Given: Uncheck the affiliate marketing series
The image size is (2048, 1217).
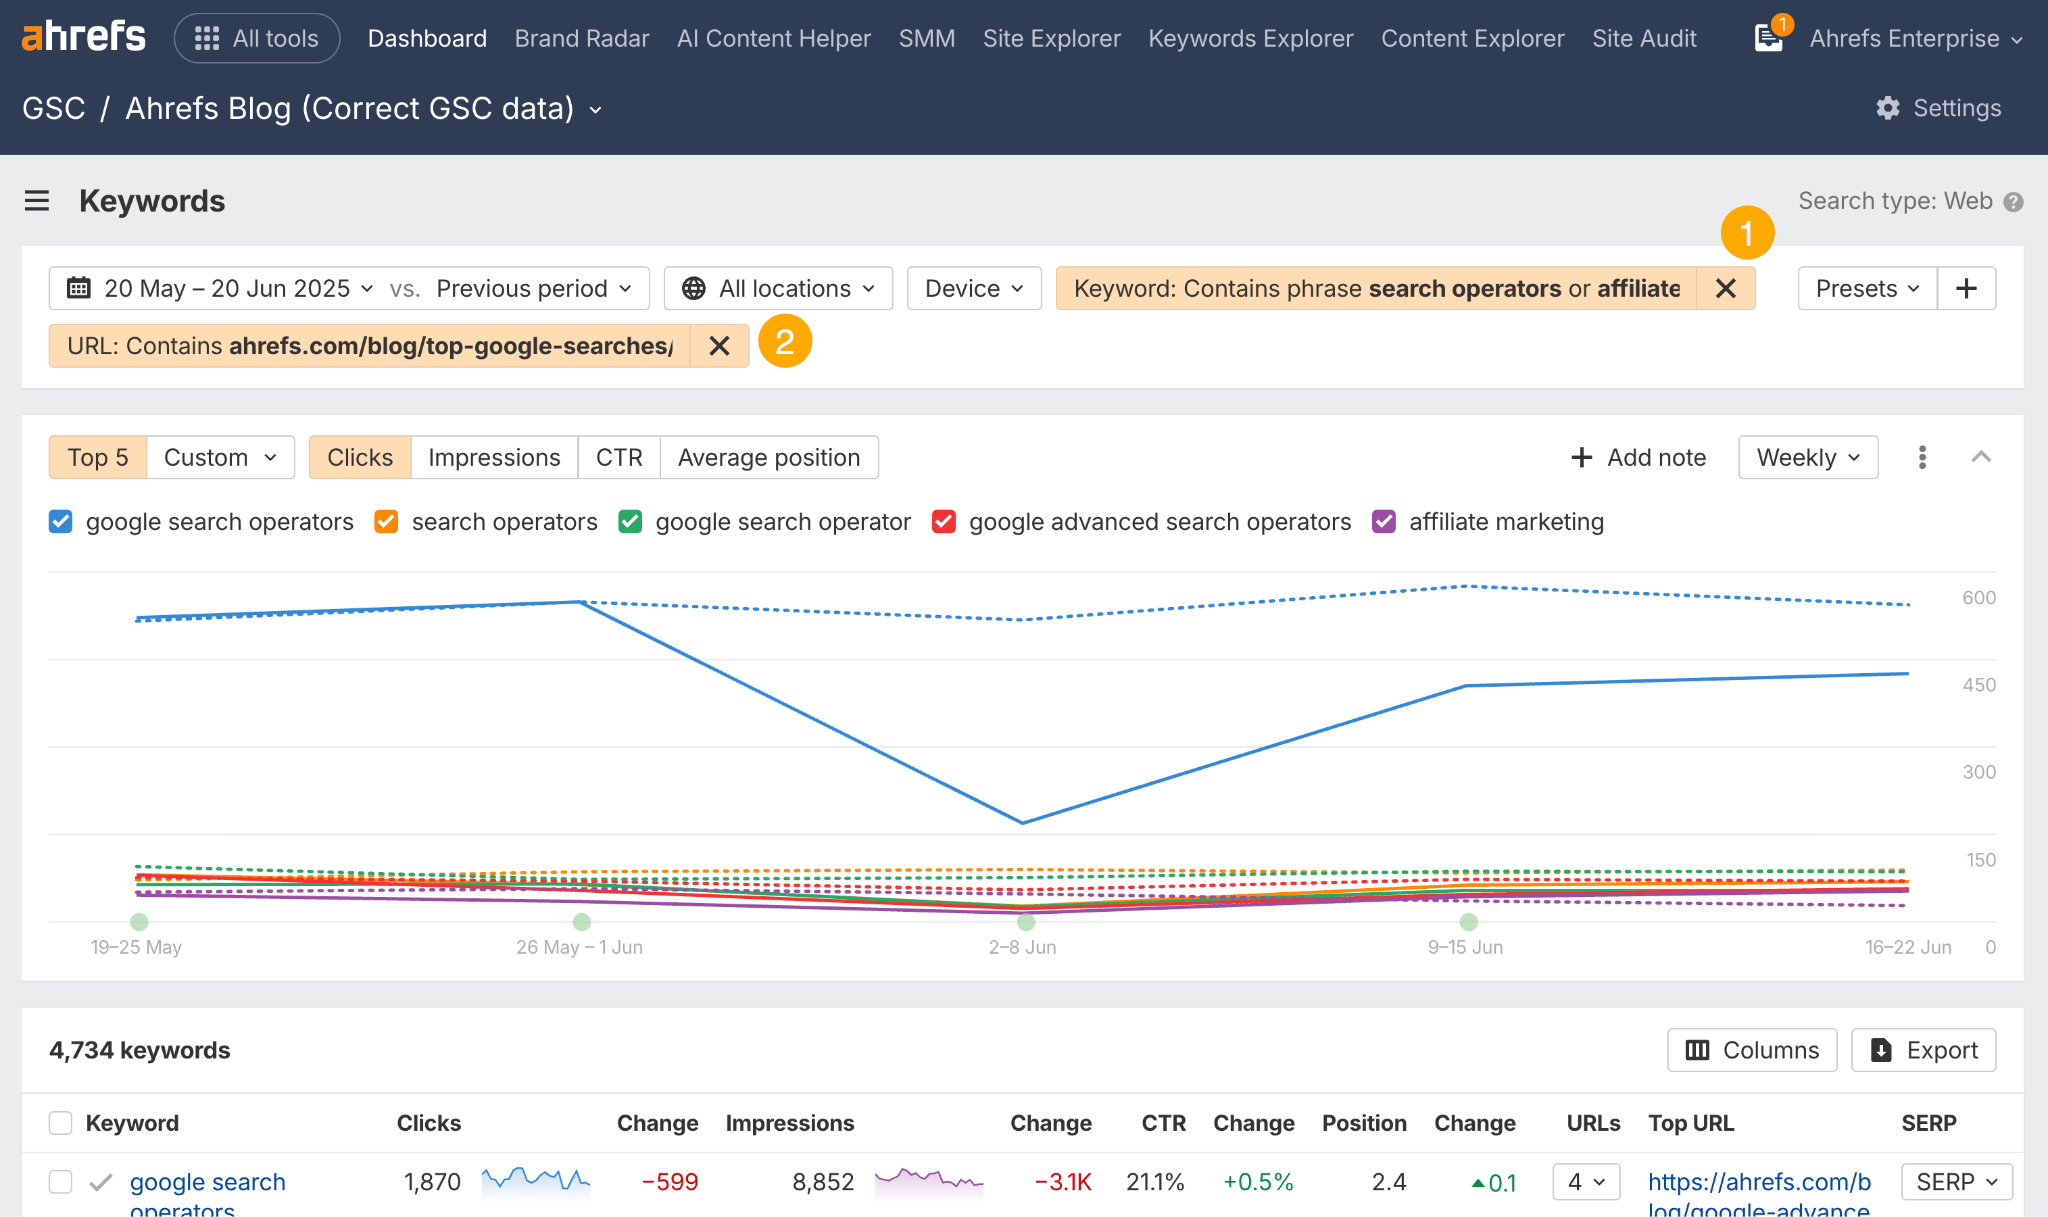Looking at the screenshot, I should click(x=1383, y=521).
